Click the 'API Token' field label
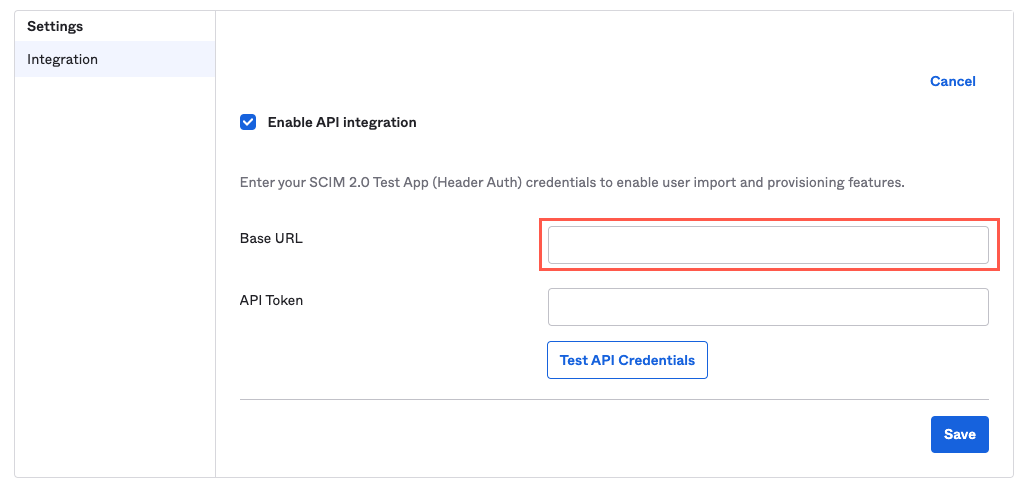1031x485 pixels. 271,300
